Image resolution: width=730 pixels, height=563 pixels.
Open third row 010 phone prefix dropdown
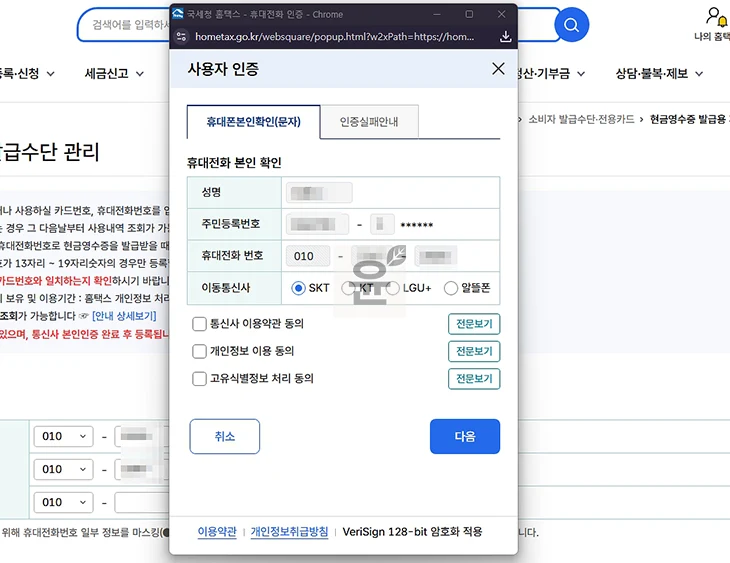[63, 502]
